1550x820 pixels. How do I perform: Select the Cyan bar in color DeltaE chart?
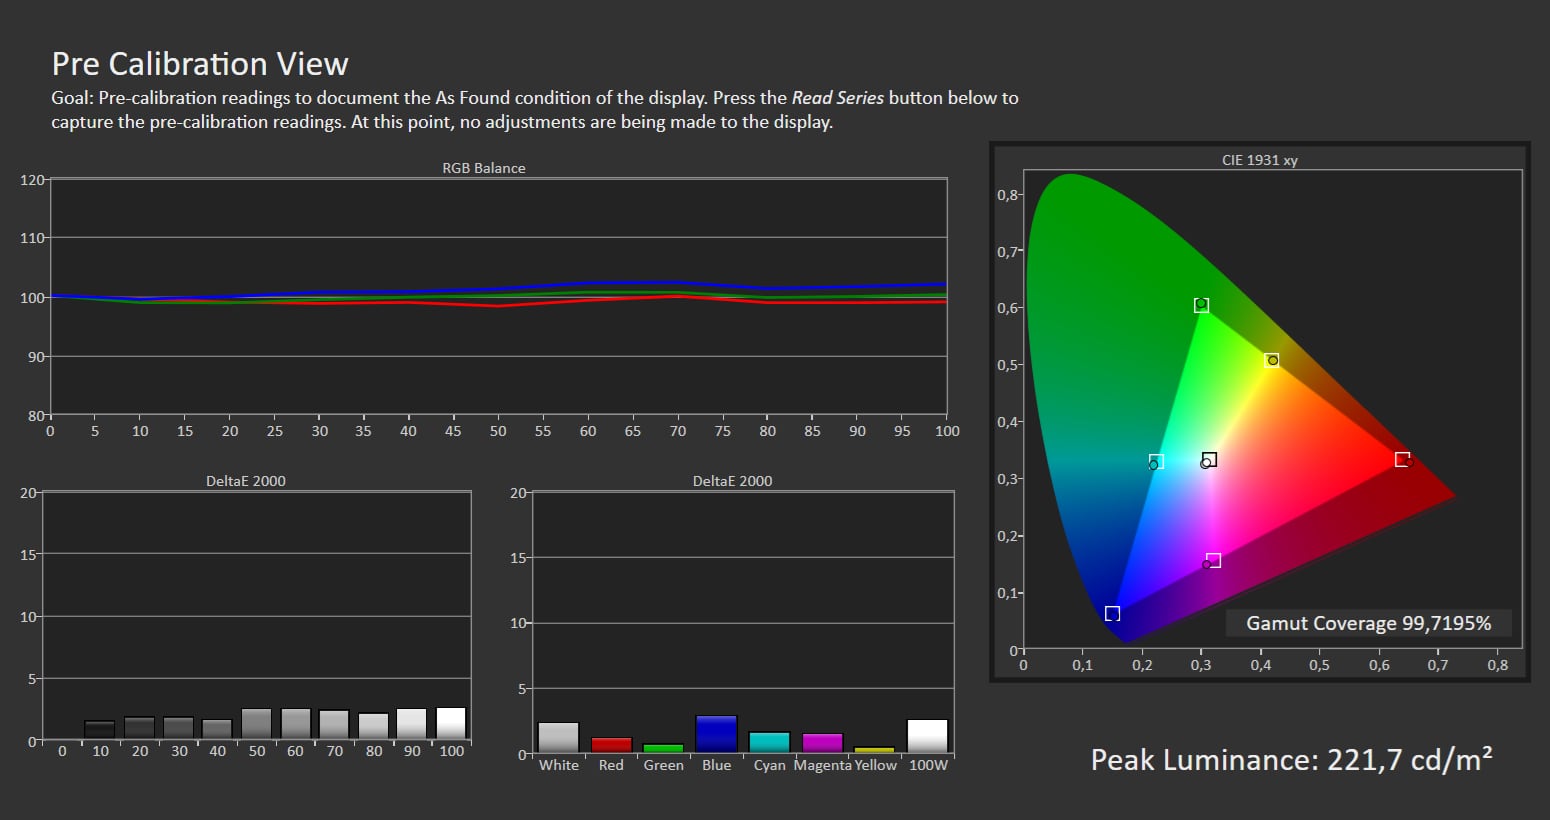[769, 743]
